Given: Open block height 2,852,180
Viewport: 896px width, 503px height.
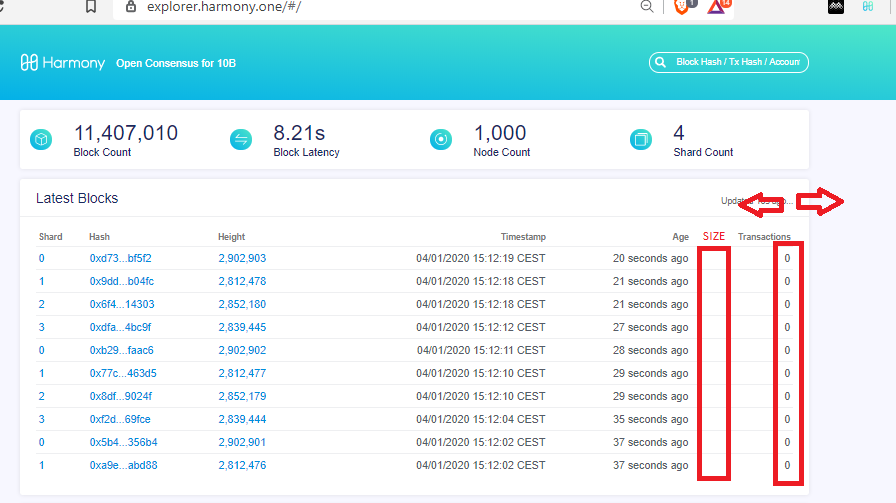Looking at the screenshot, I should pyautogui.click(x=242, y=304).
